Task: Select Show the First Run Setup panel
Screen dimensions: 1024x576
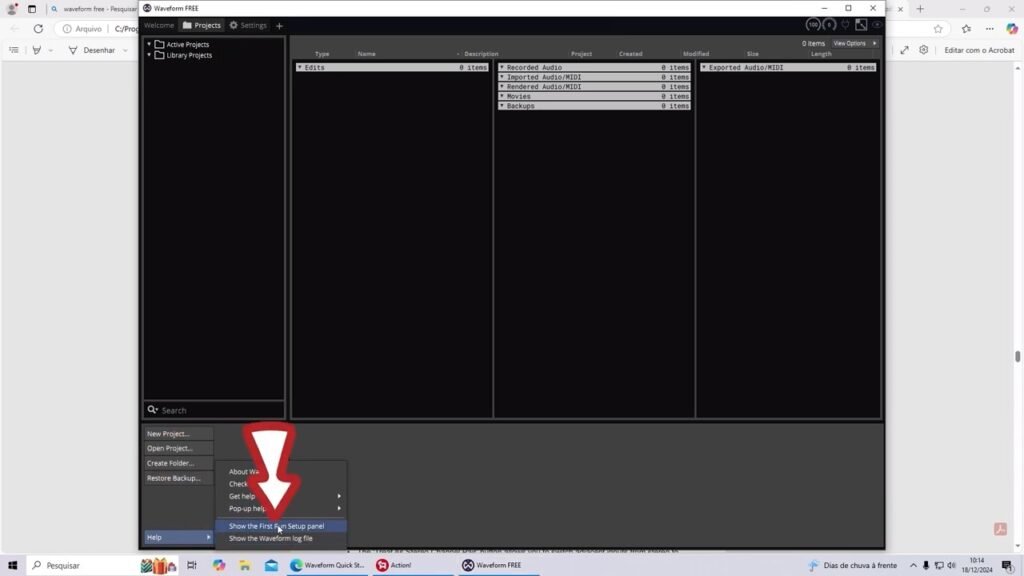Action: pos(281,526)
